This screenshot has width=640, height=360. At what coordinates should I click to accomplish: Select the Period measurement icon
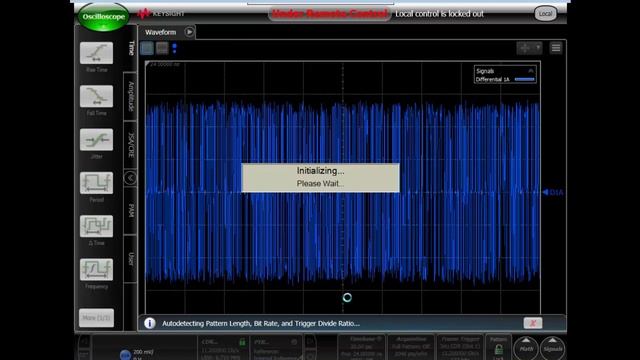96,183
